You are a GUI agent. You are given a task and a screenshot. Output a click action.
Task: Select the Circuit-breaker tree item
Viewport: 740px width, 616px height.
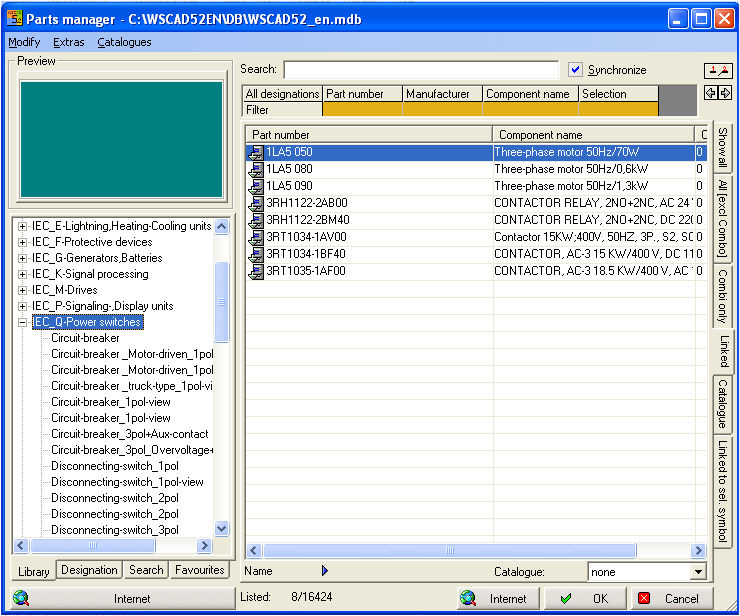pyautogui.click(x=85, y=338)
